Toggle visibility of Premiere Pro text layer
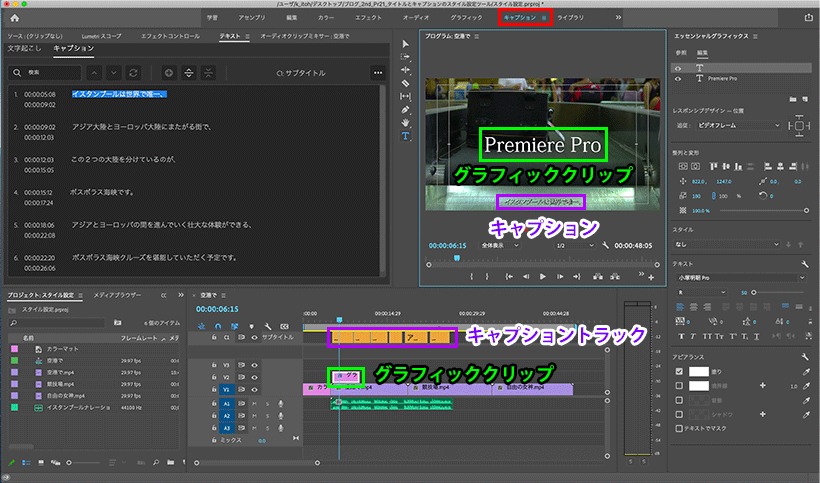The image size is (820, 483). pos(678,79)
